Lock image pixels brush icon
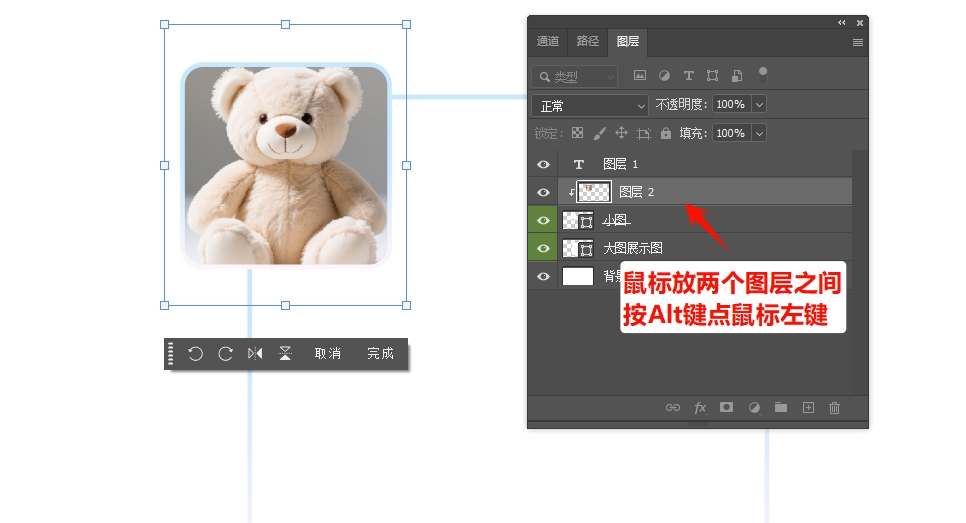966x523 pixels. point(599,133)
